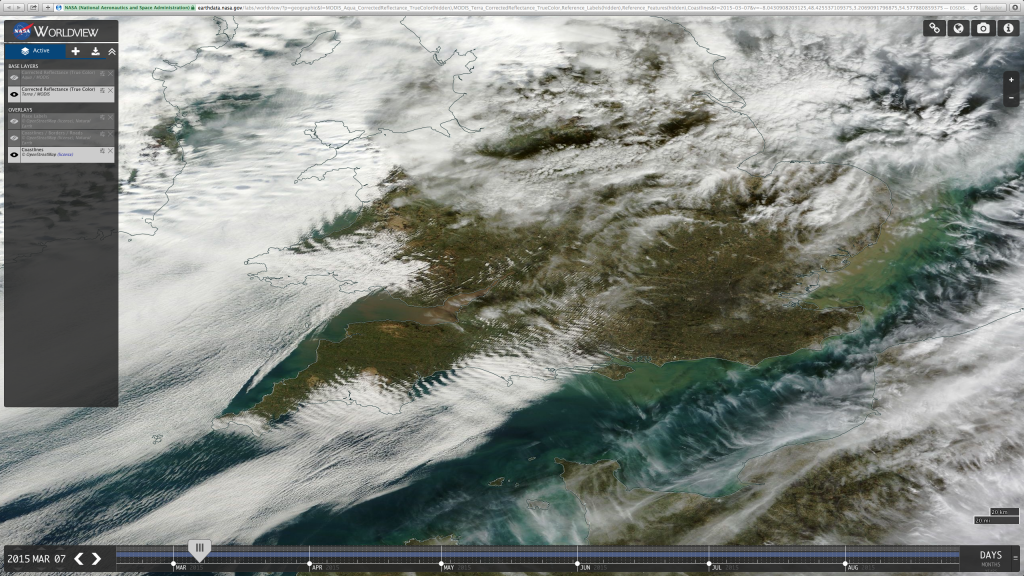Show the Place Labels overlay

click(14, 121)
